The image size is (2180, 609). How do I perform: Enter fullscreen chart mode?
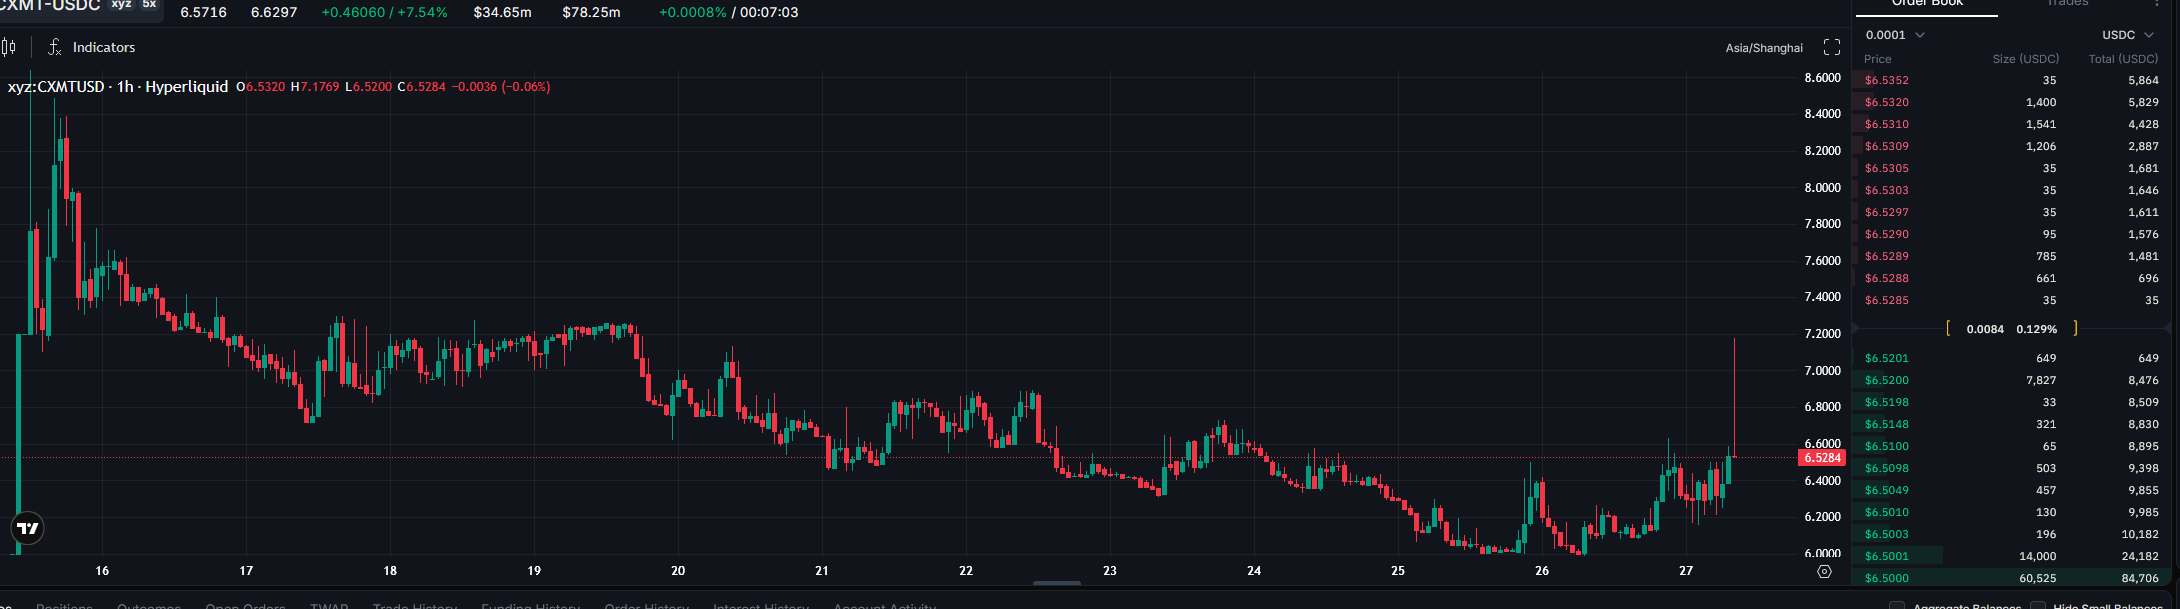point(1832,47)
